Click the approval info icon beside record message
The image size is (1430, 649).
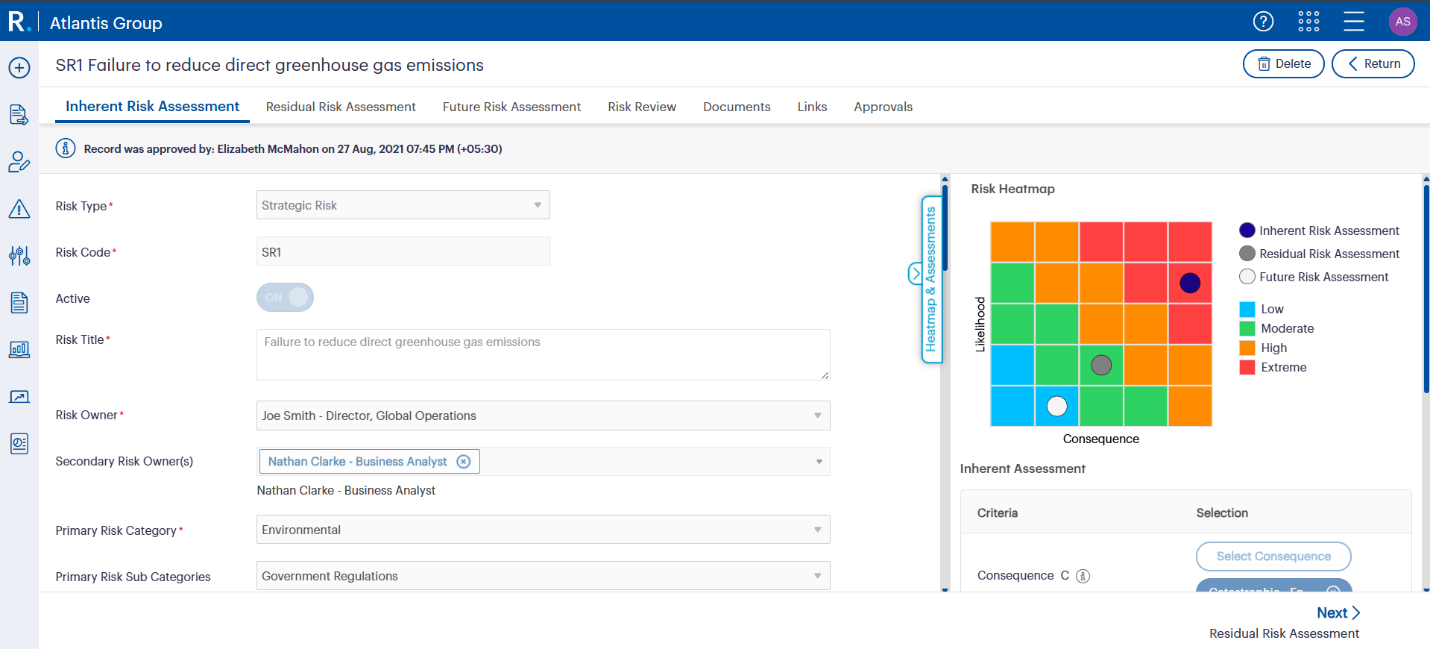[67, 149]
